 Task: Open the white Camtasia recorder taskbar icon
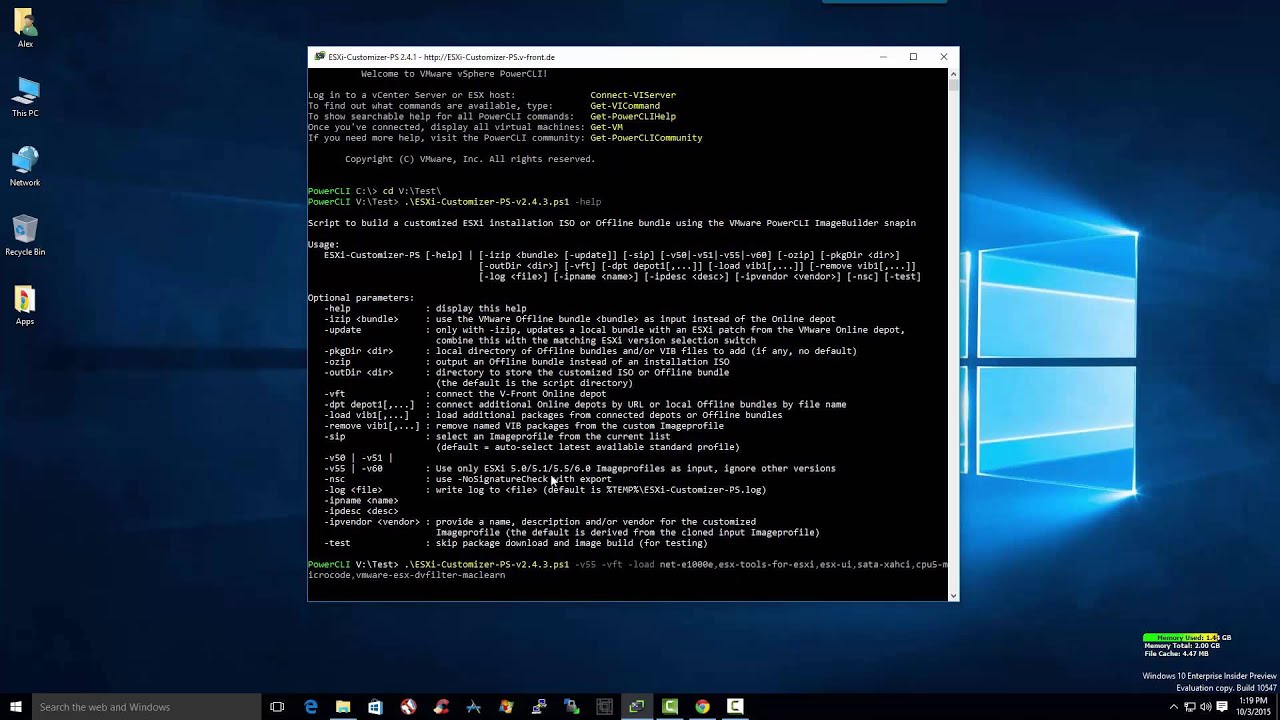coord(735,707)
